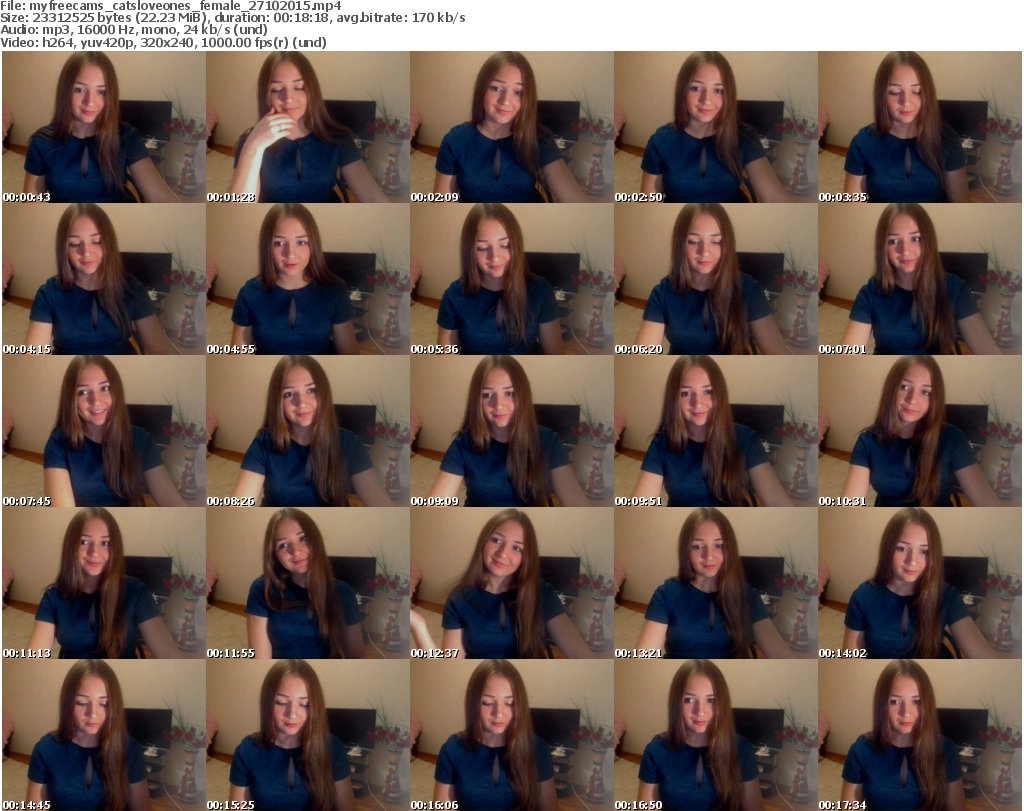Click the thumbnail marked 00:02:09
Viewport: 1024px width, 811px height.
tap(512, 127)
